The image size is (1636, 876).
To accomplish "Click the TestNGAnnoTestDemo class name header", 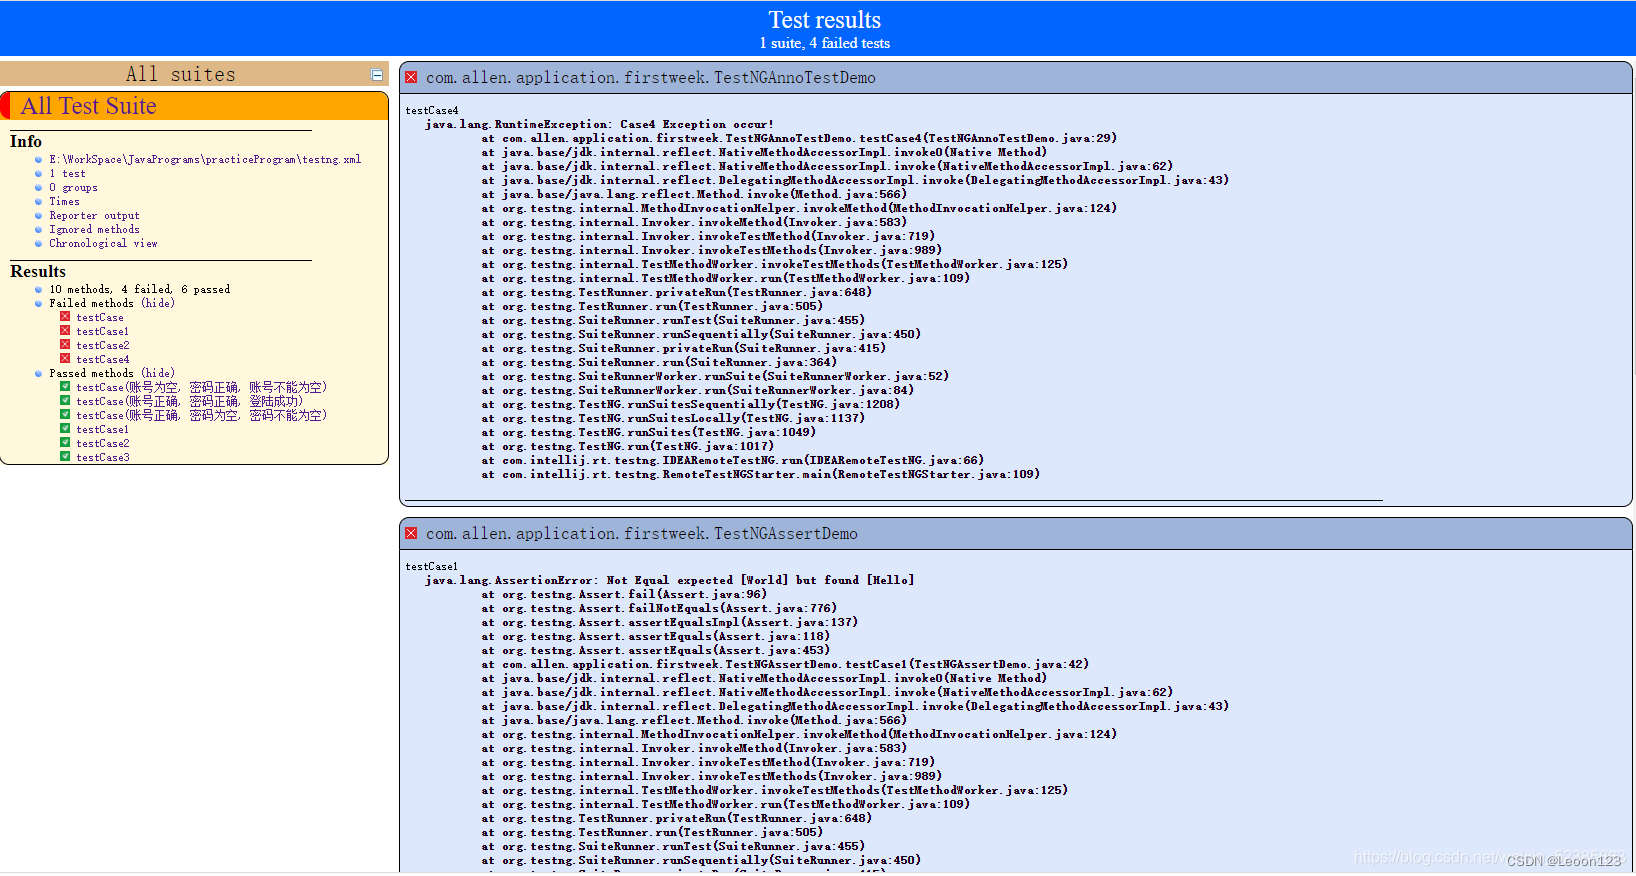I will click(x=651, y=77).
